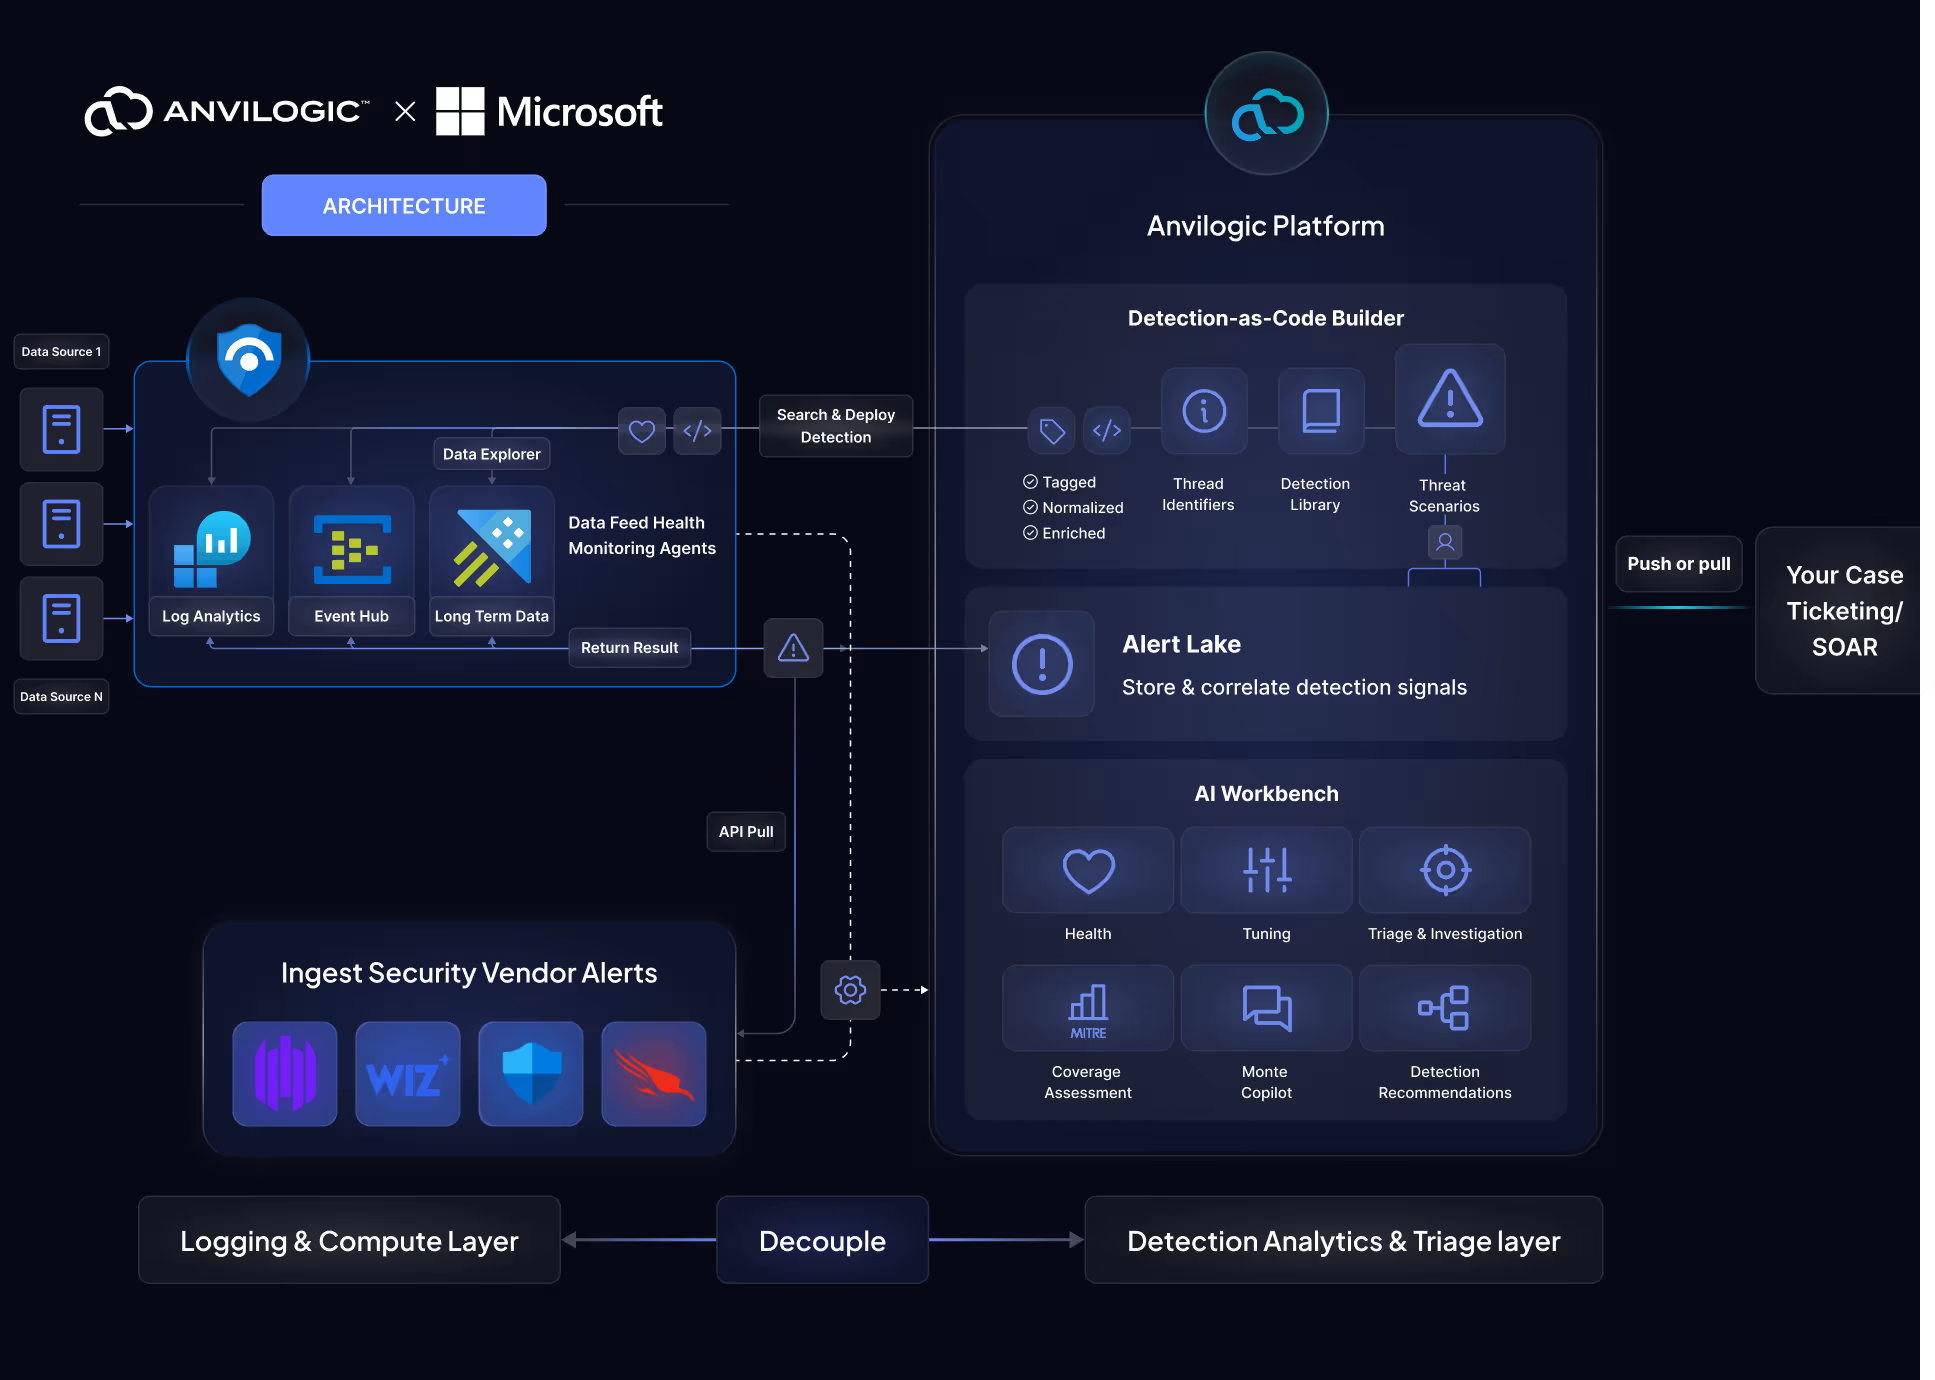Select the Long Term Data icon
This screenshot has width=1935, height=1380.
[x=491, y=549]
